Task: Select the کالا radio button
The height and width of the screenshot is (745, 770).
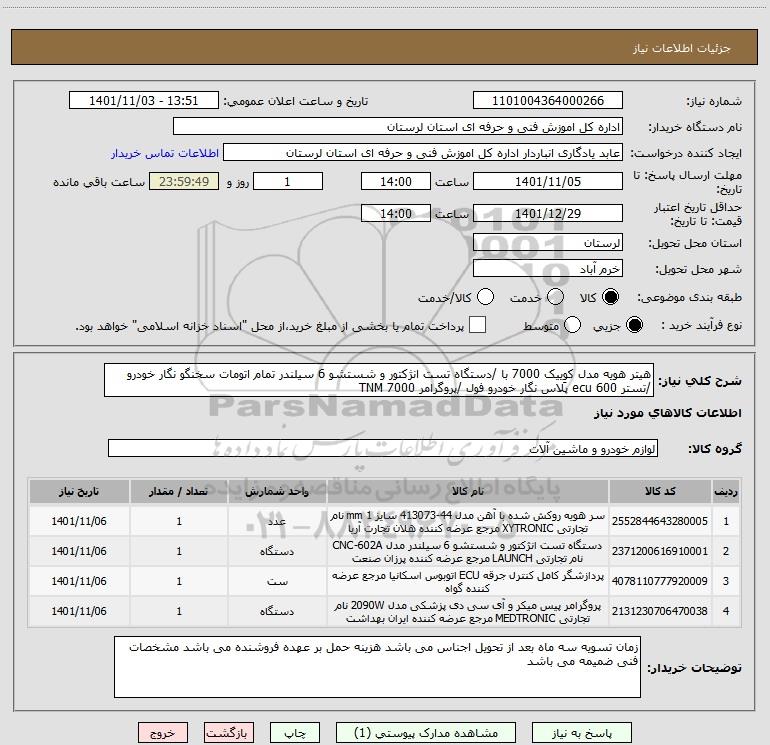Action: 610,297
